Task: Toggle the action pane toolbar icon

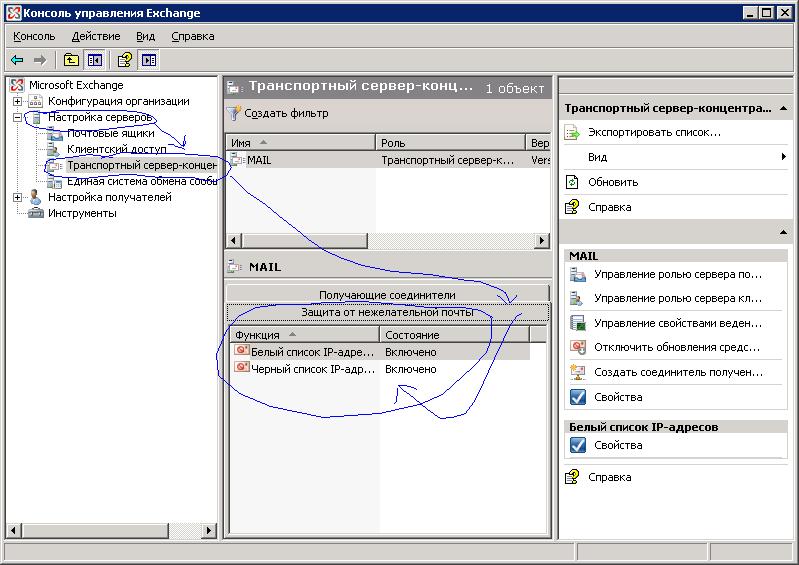Action: pos(149,60)
